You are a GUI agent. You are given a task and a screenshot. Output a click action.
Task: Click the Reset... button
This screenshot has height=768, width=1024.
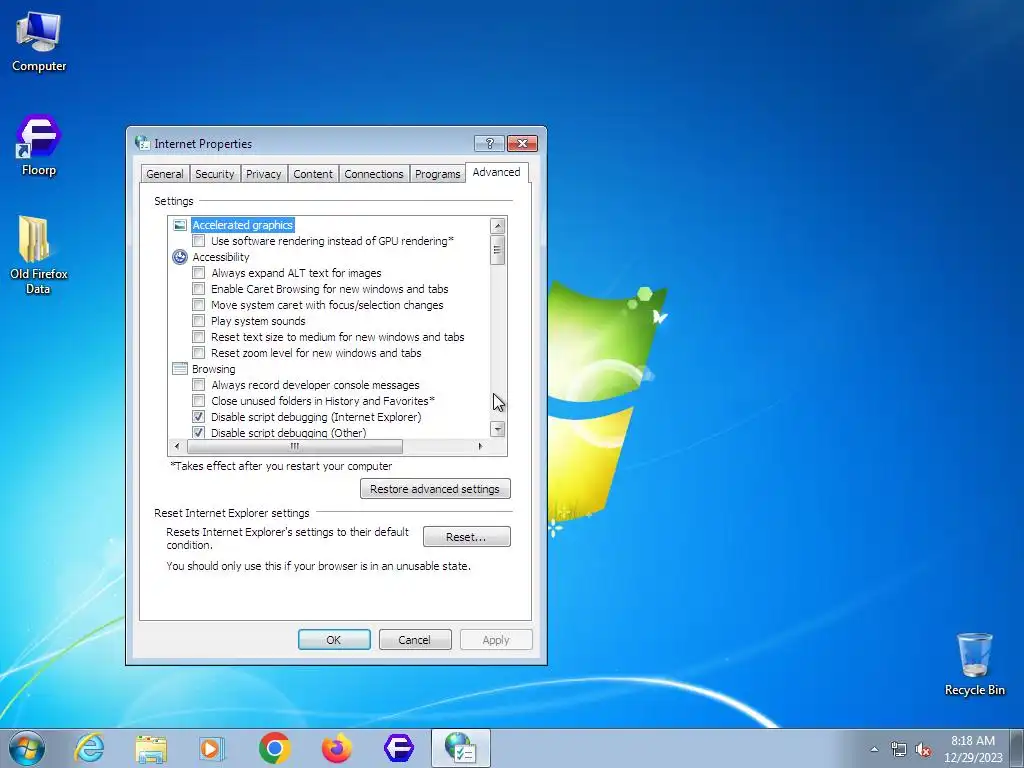click(466, 537)
